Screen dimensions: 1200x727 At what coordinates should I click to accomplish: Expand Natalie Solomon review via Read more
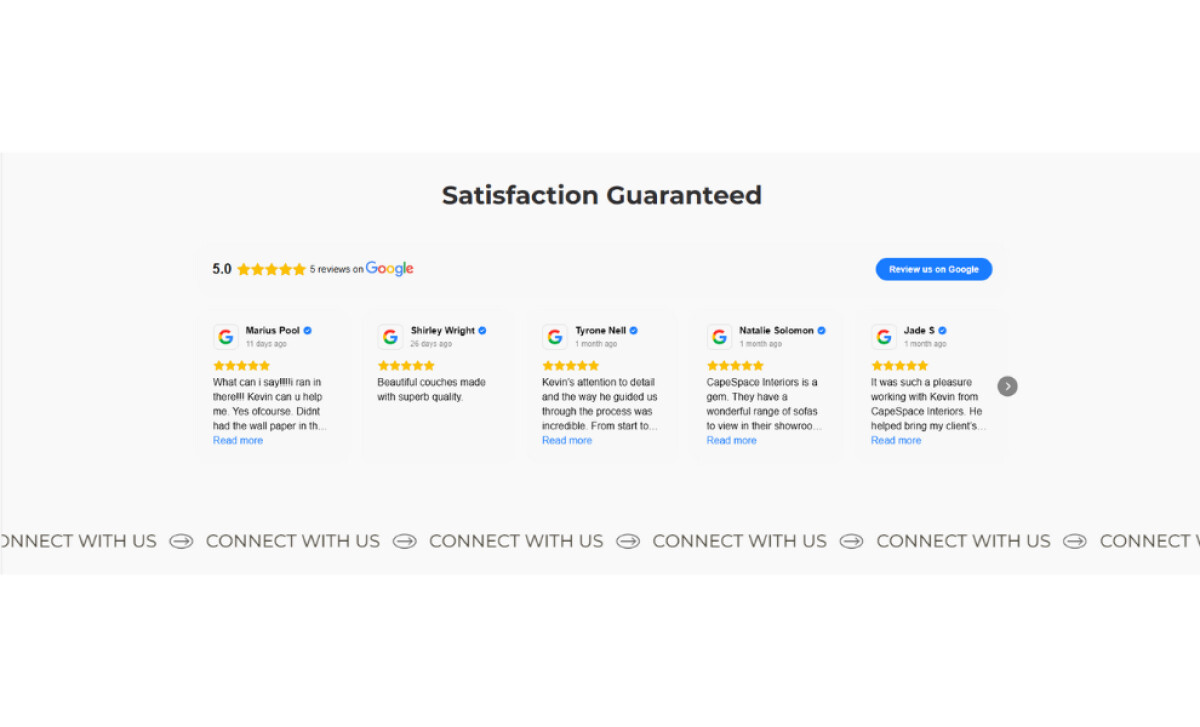coord(731,440)
